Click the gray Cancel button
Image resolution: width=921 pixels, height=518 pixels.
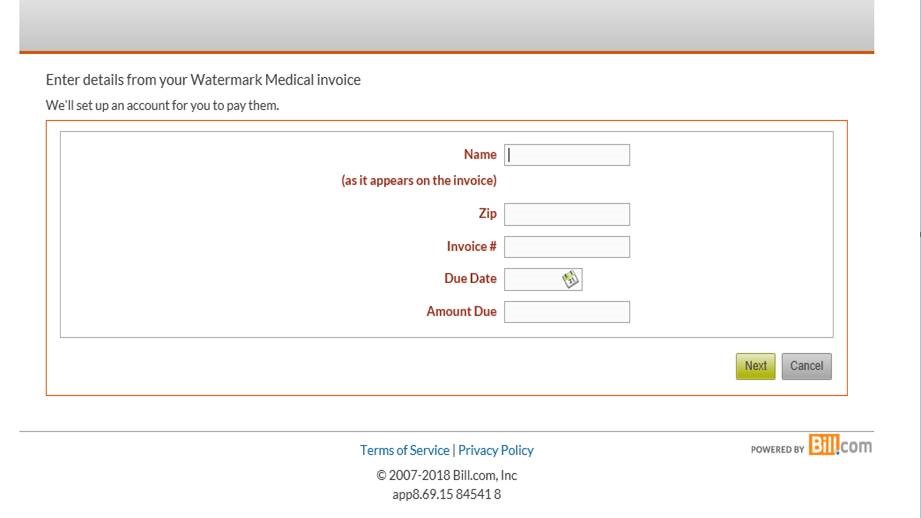coord(806,366)
